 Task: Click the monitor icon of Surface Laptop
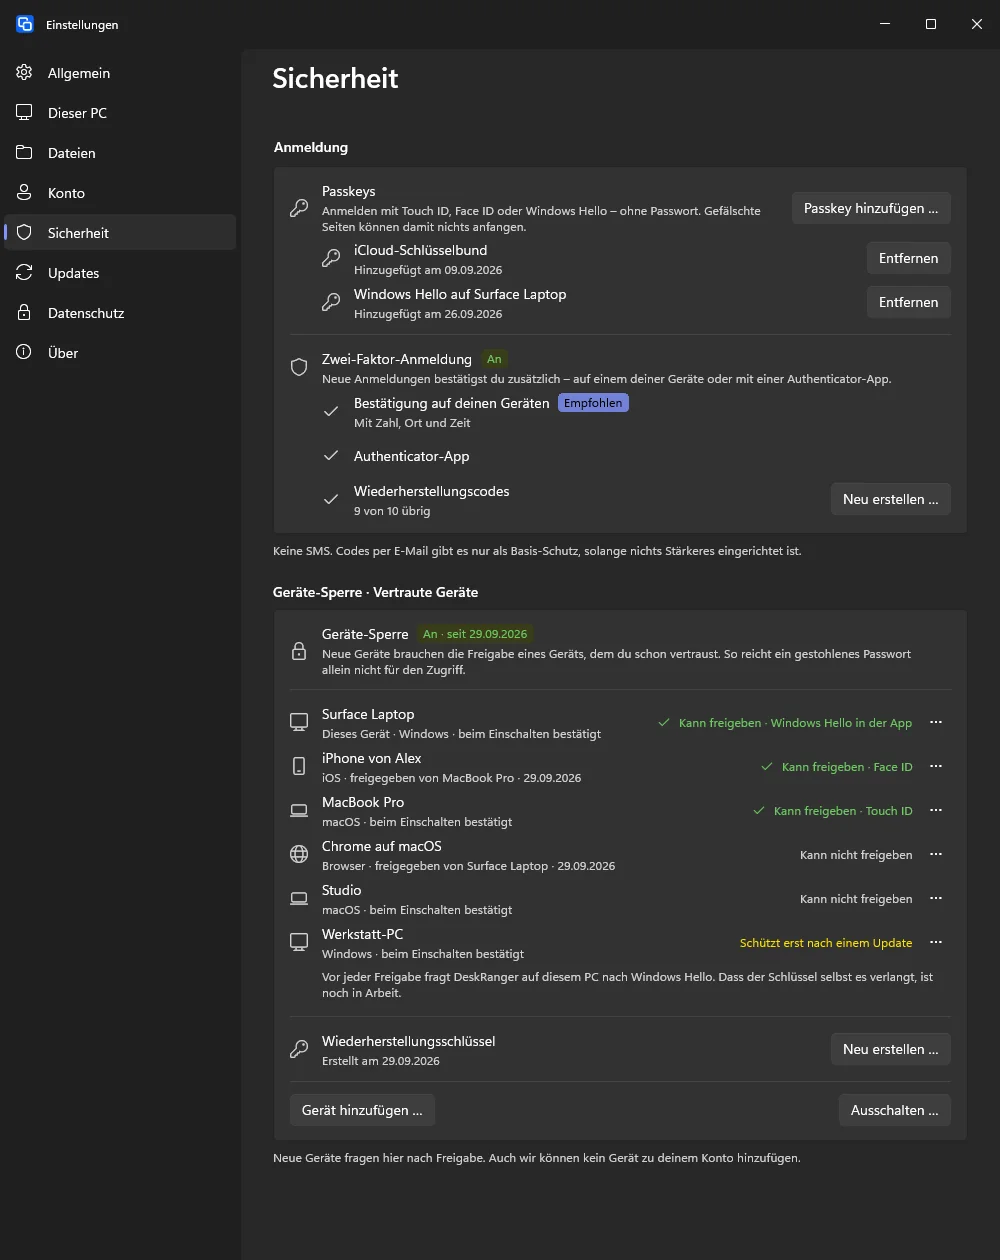[298, 722]
